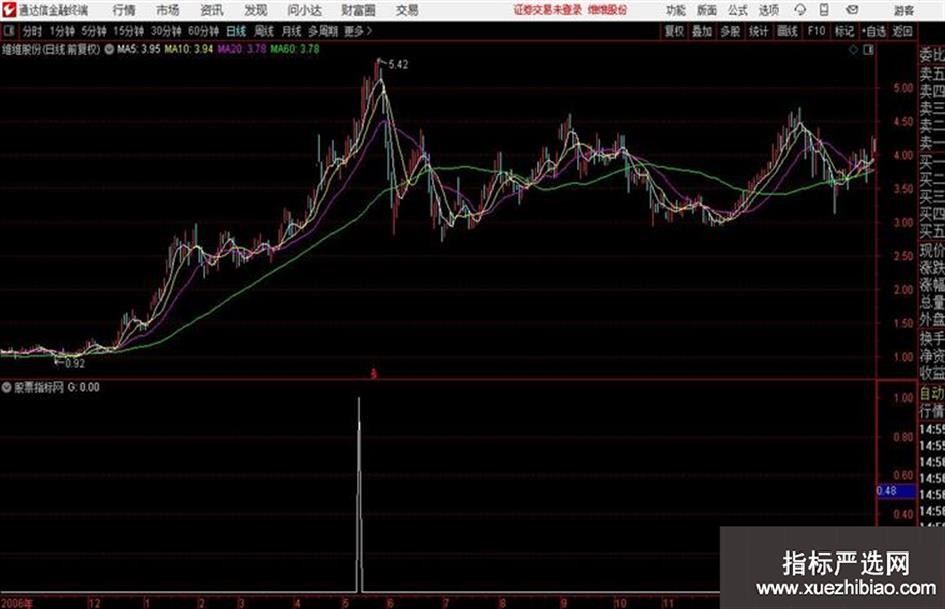Click the 0.92 low price label

tap(75, 364)
